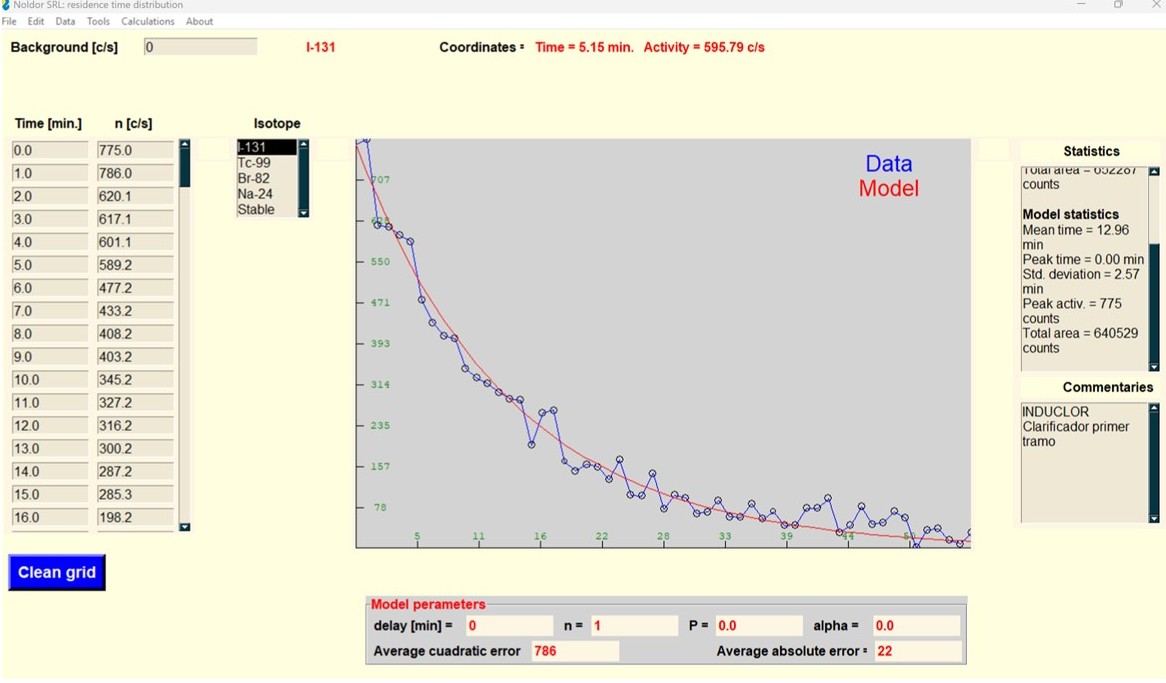
Task: Click Statistics panel scroll up arrow
Action: click(x=1154, y=172)
